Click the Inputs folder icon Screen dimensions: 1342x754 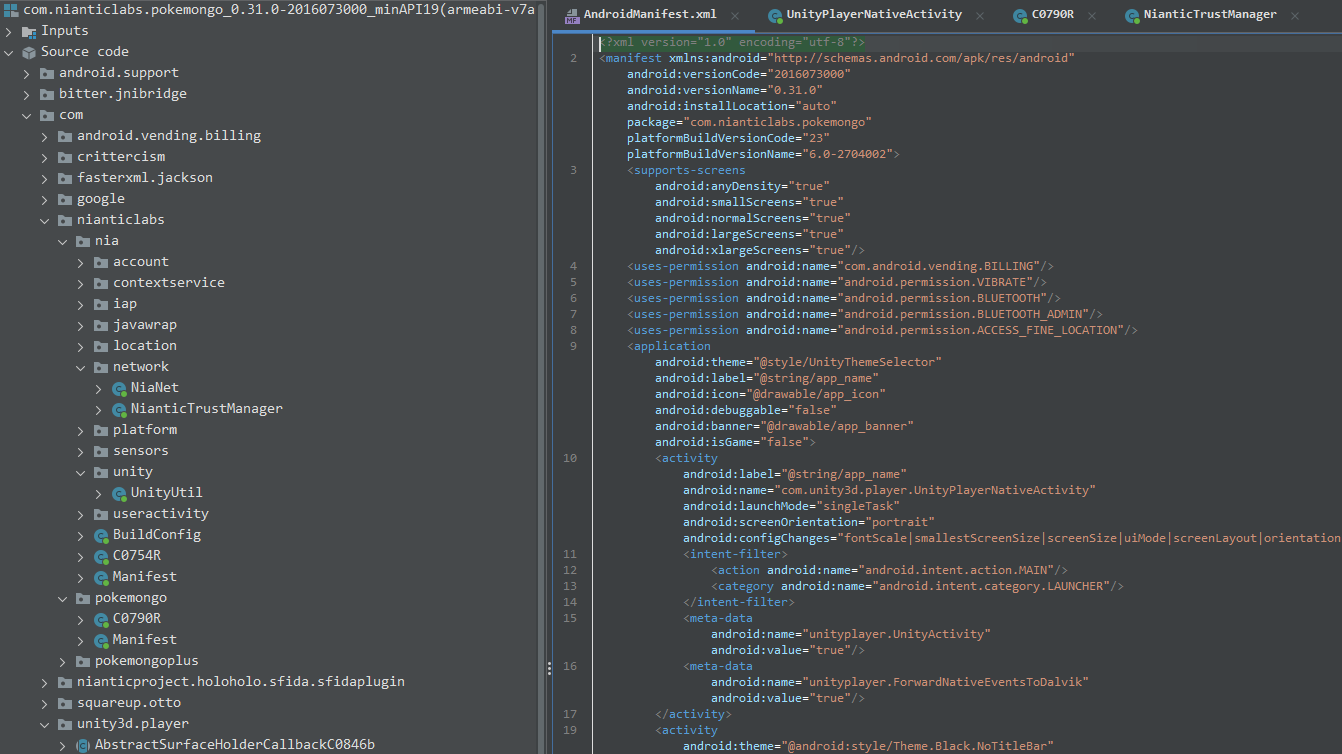click(29, 31)
